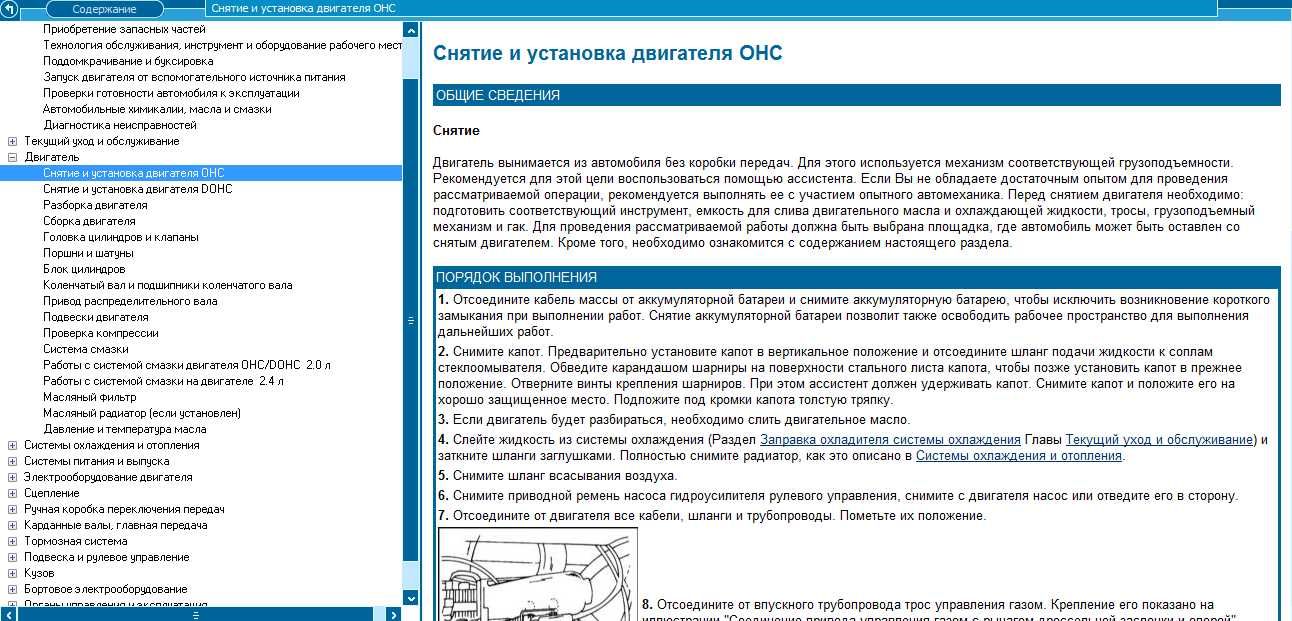Open Поддомкрачивание и буксировка topic
The height and width of the screenshot is (621, 1292).
[128, 61]
